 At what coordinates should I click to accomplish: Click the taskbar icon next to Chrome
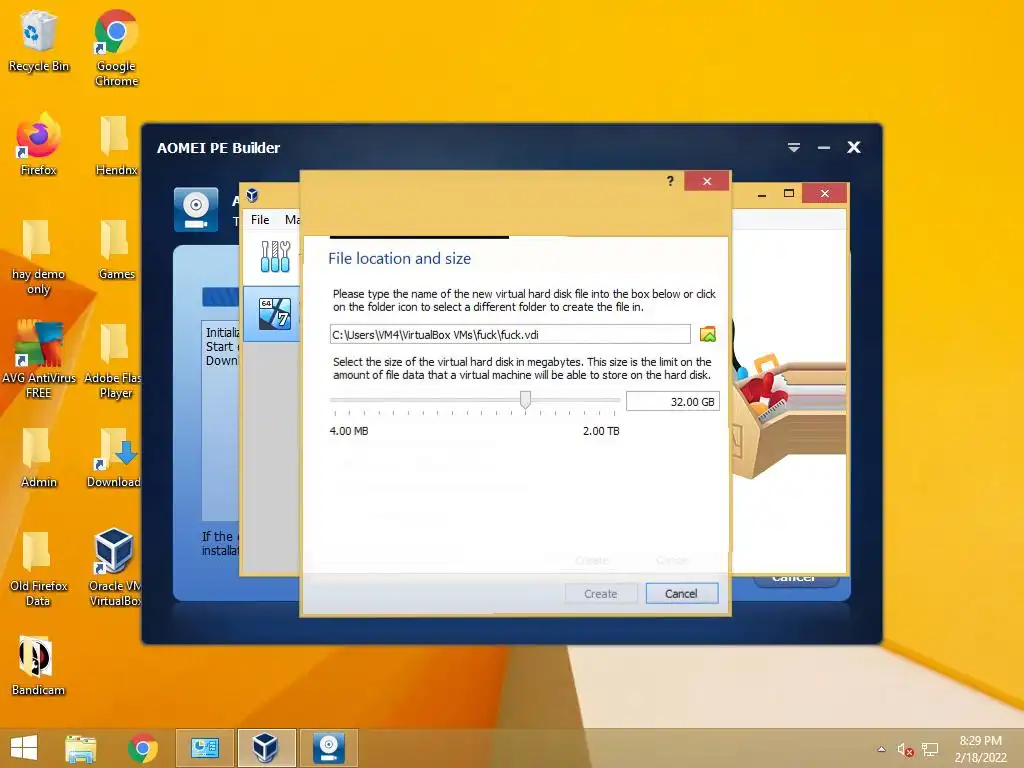pos(204,748)
